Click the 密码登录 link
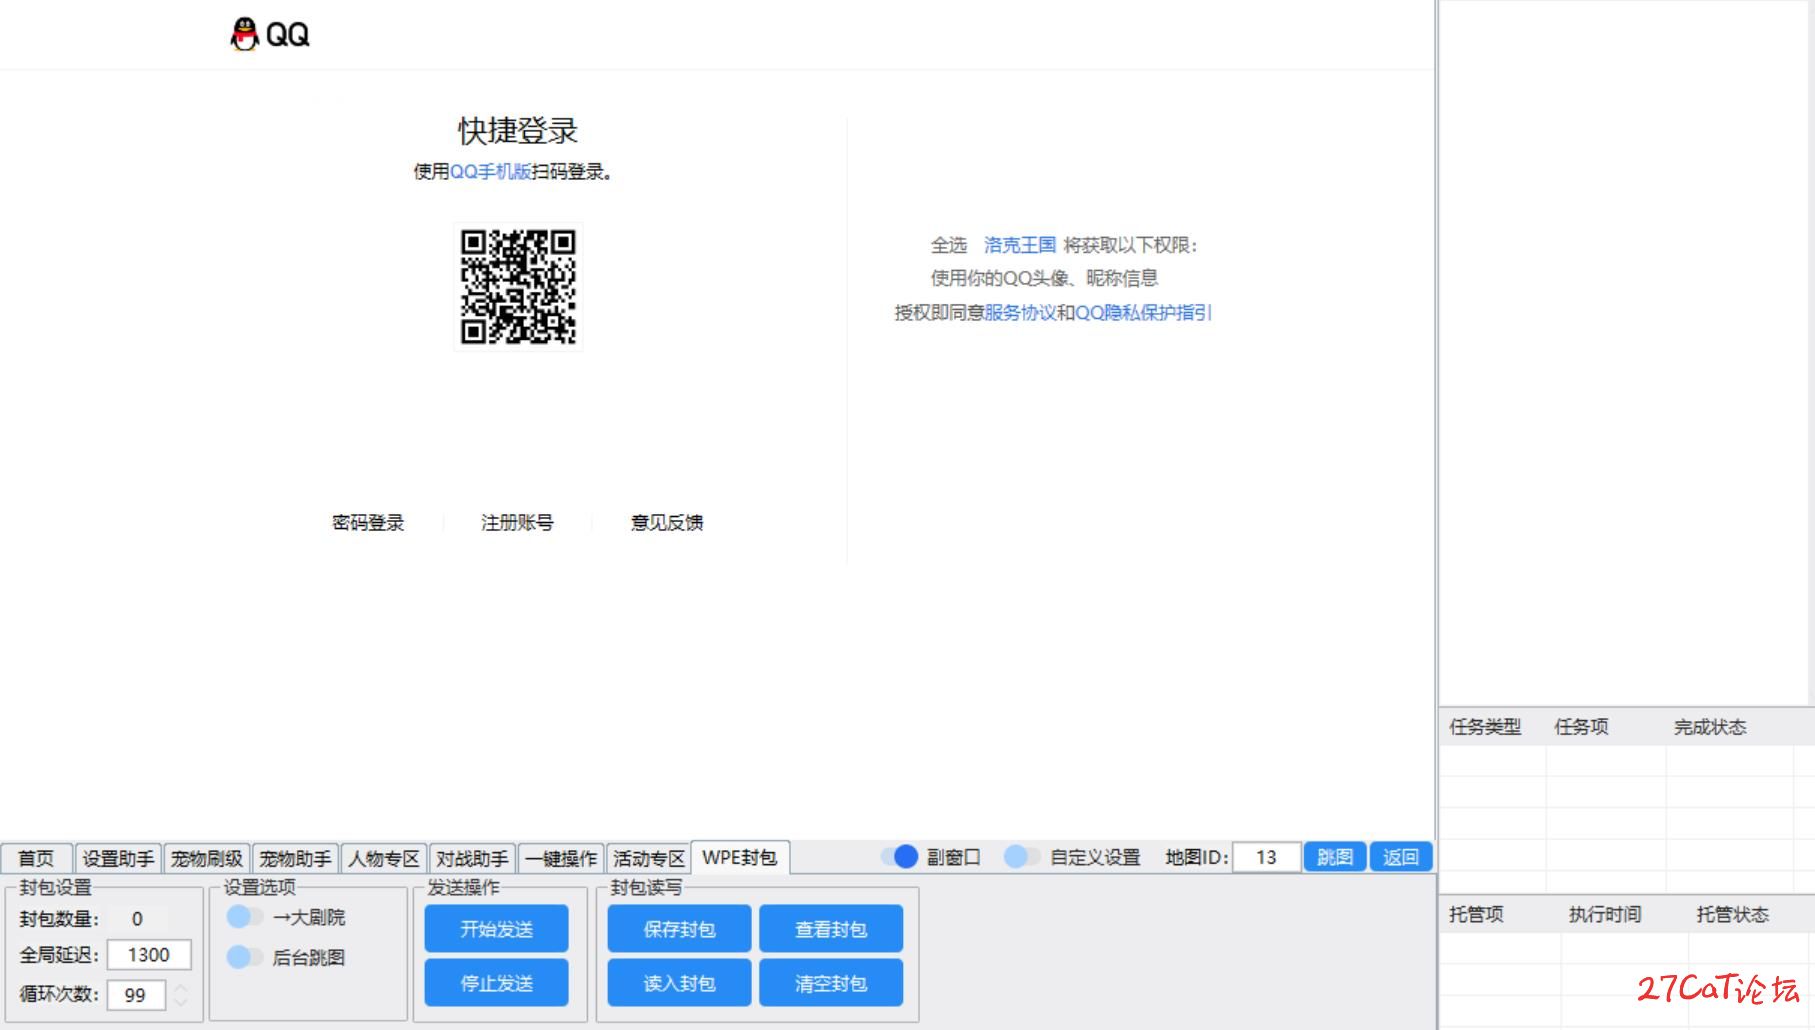The width and height of the screenshot is (1815, 1030). (x=368, y=523)
